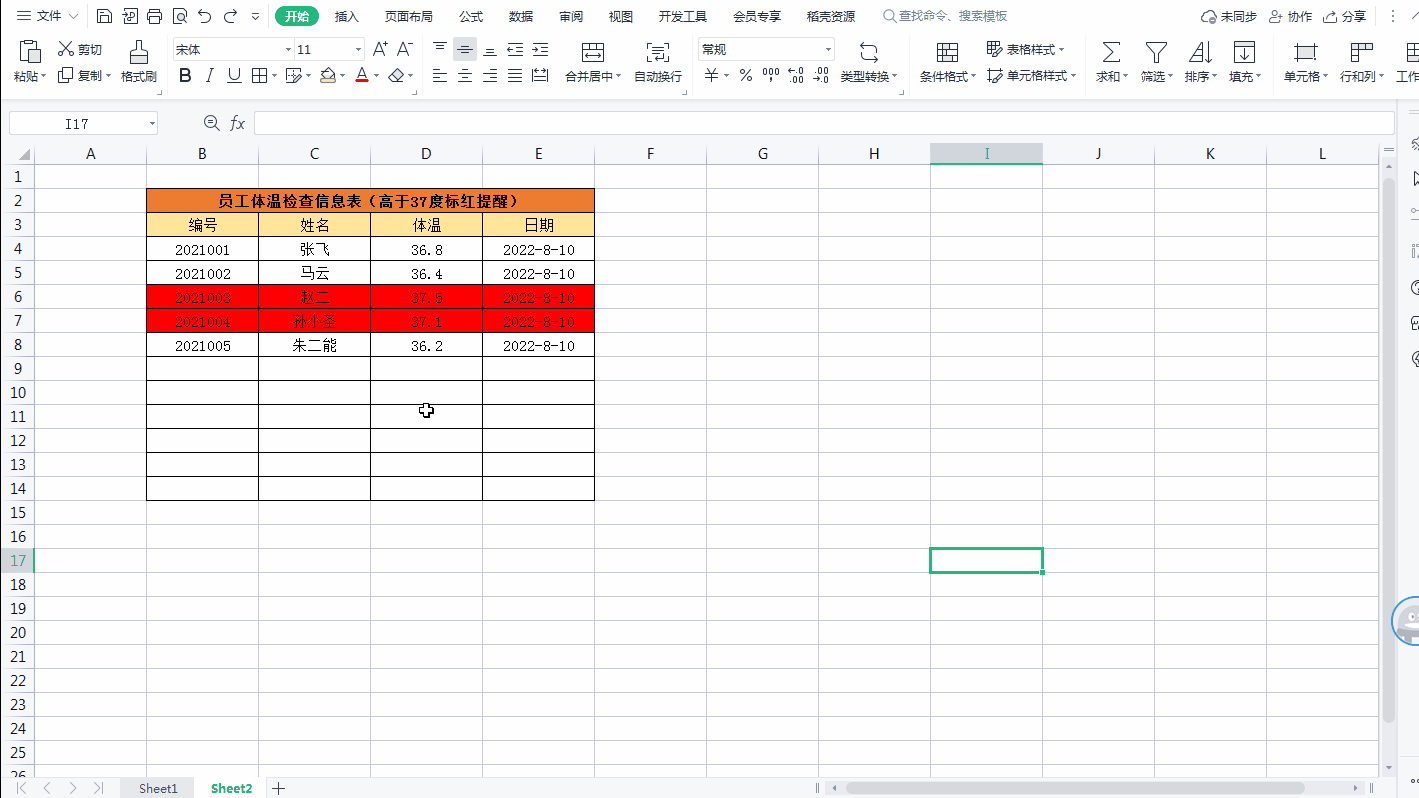Switch to the 视图 tab
The image size is (1419, 798).
coord(621,16)
